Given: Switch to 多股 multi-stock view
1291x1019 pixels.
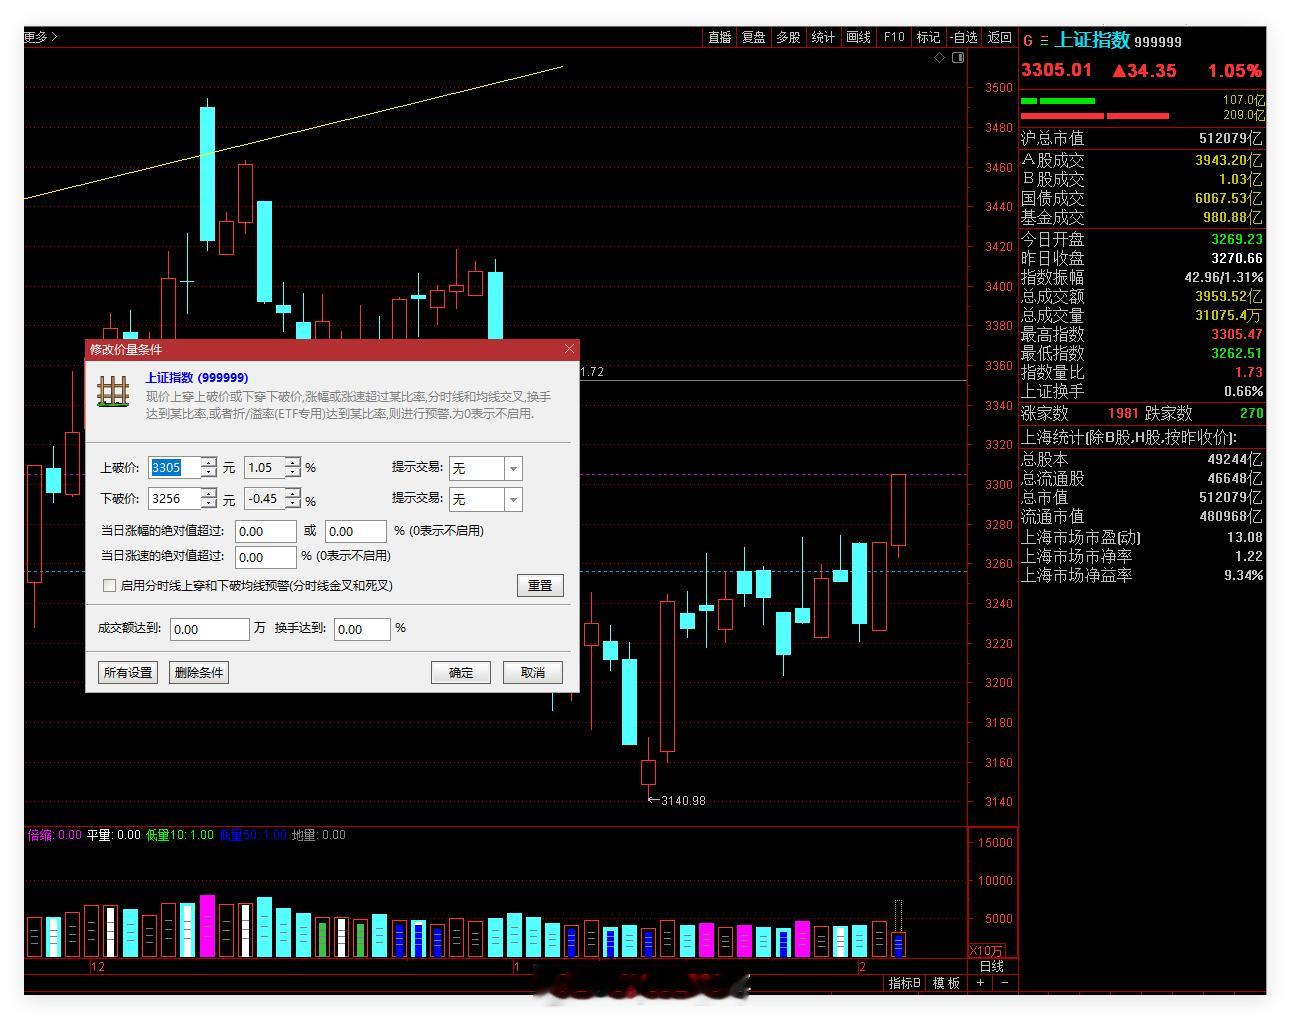Looking at the screenshot, I should [788, 37].
